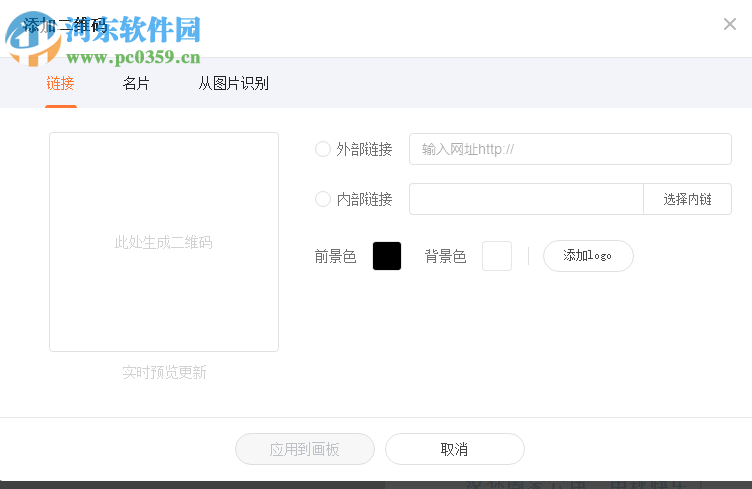The width and height of the screenshot is (752, 489).
Task: Click the internal link text field
Action: click(x=526, y=199)
